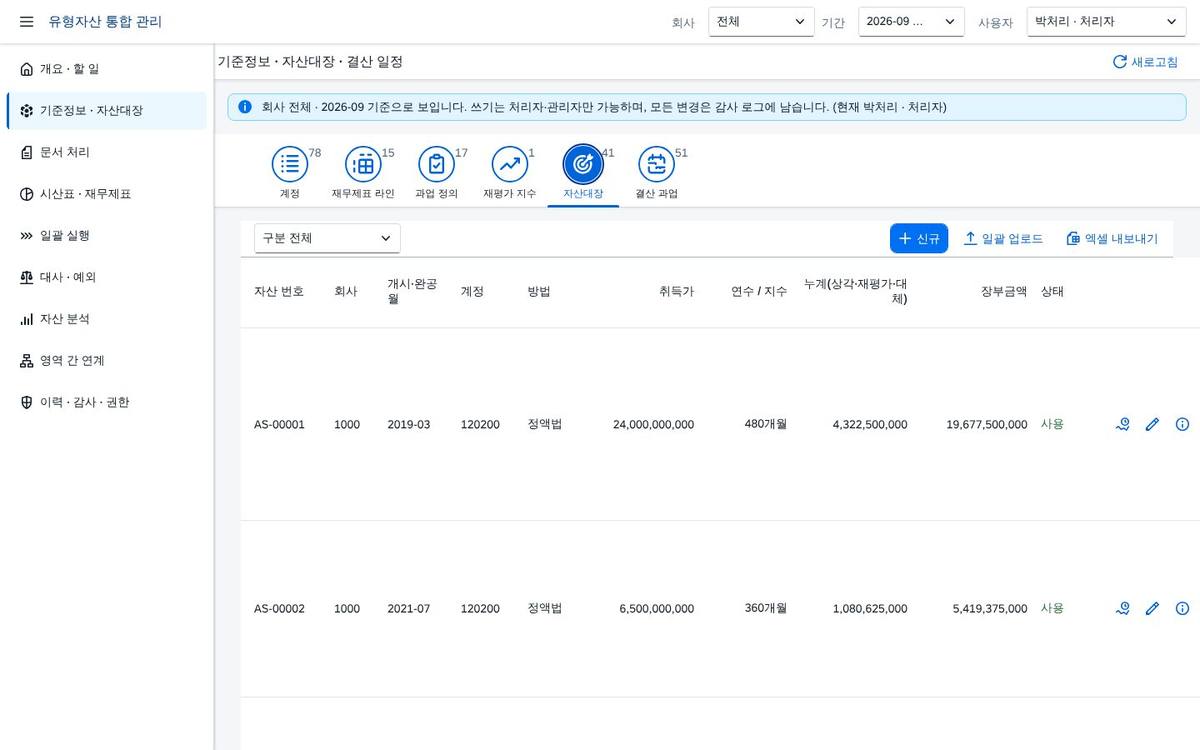
Task: Click the info icon in the blue banner
Action: [245, 107]
